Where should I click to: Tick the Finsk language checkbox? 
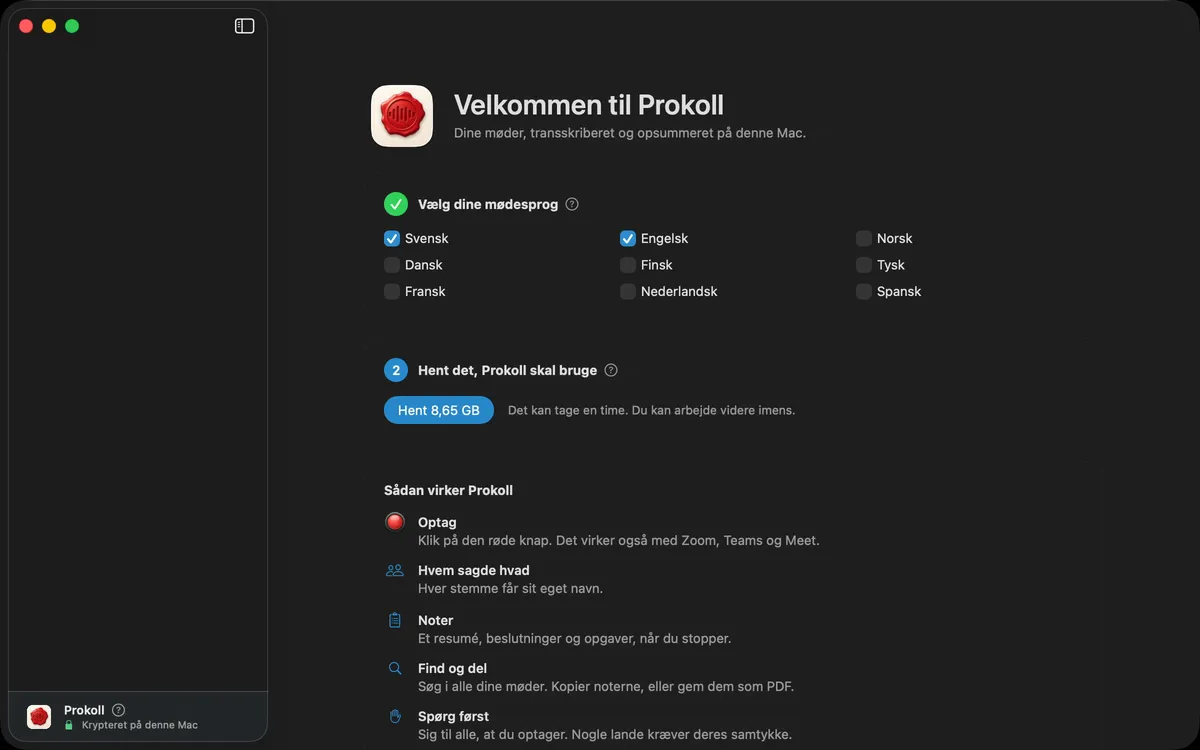point(628,265)
